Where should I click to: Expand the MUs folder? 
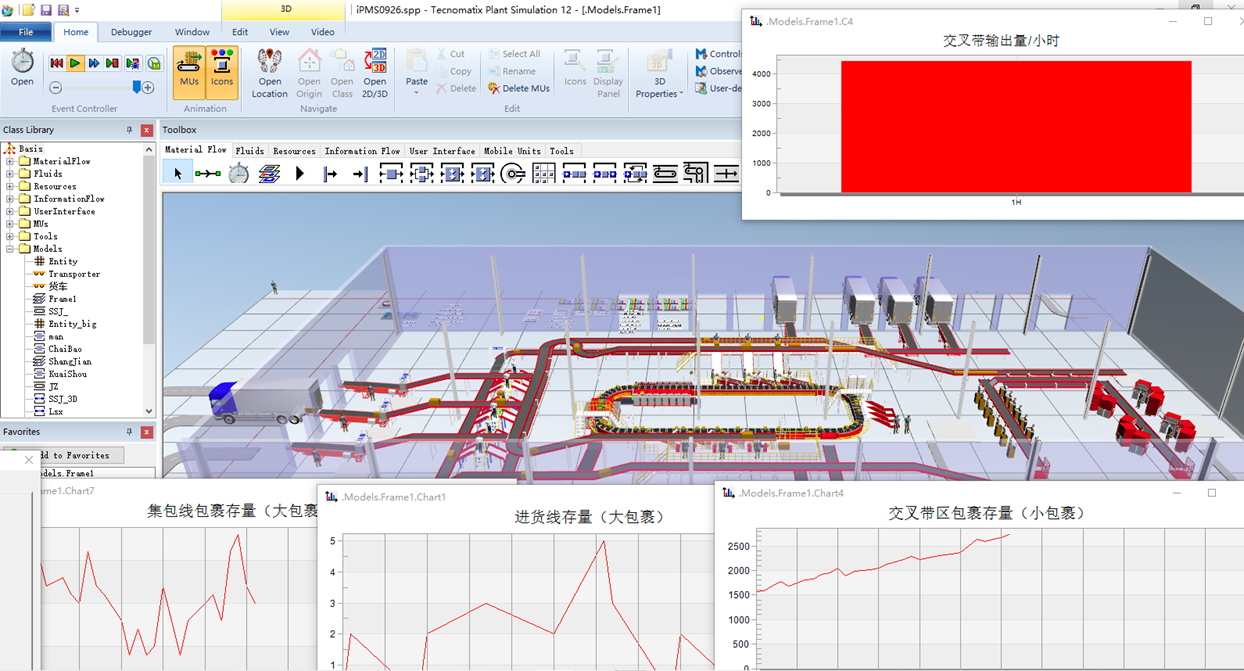pos(10,224)
